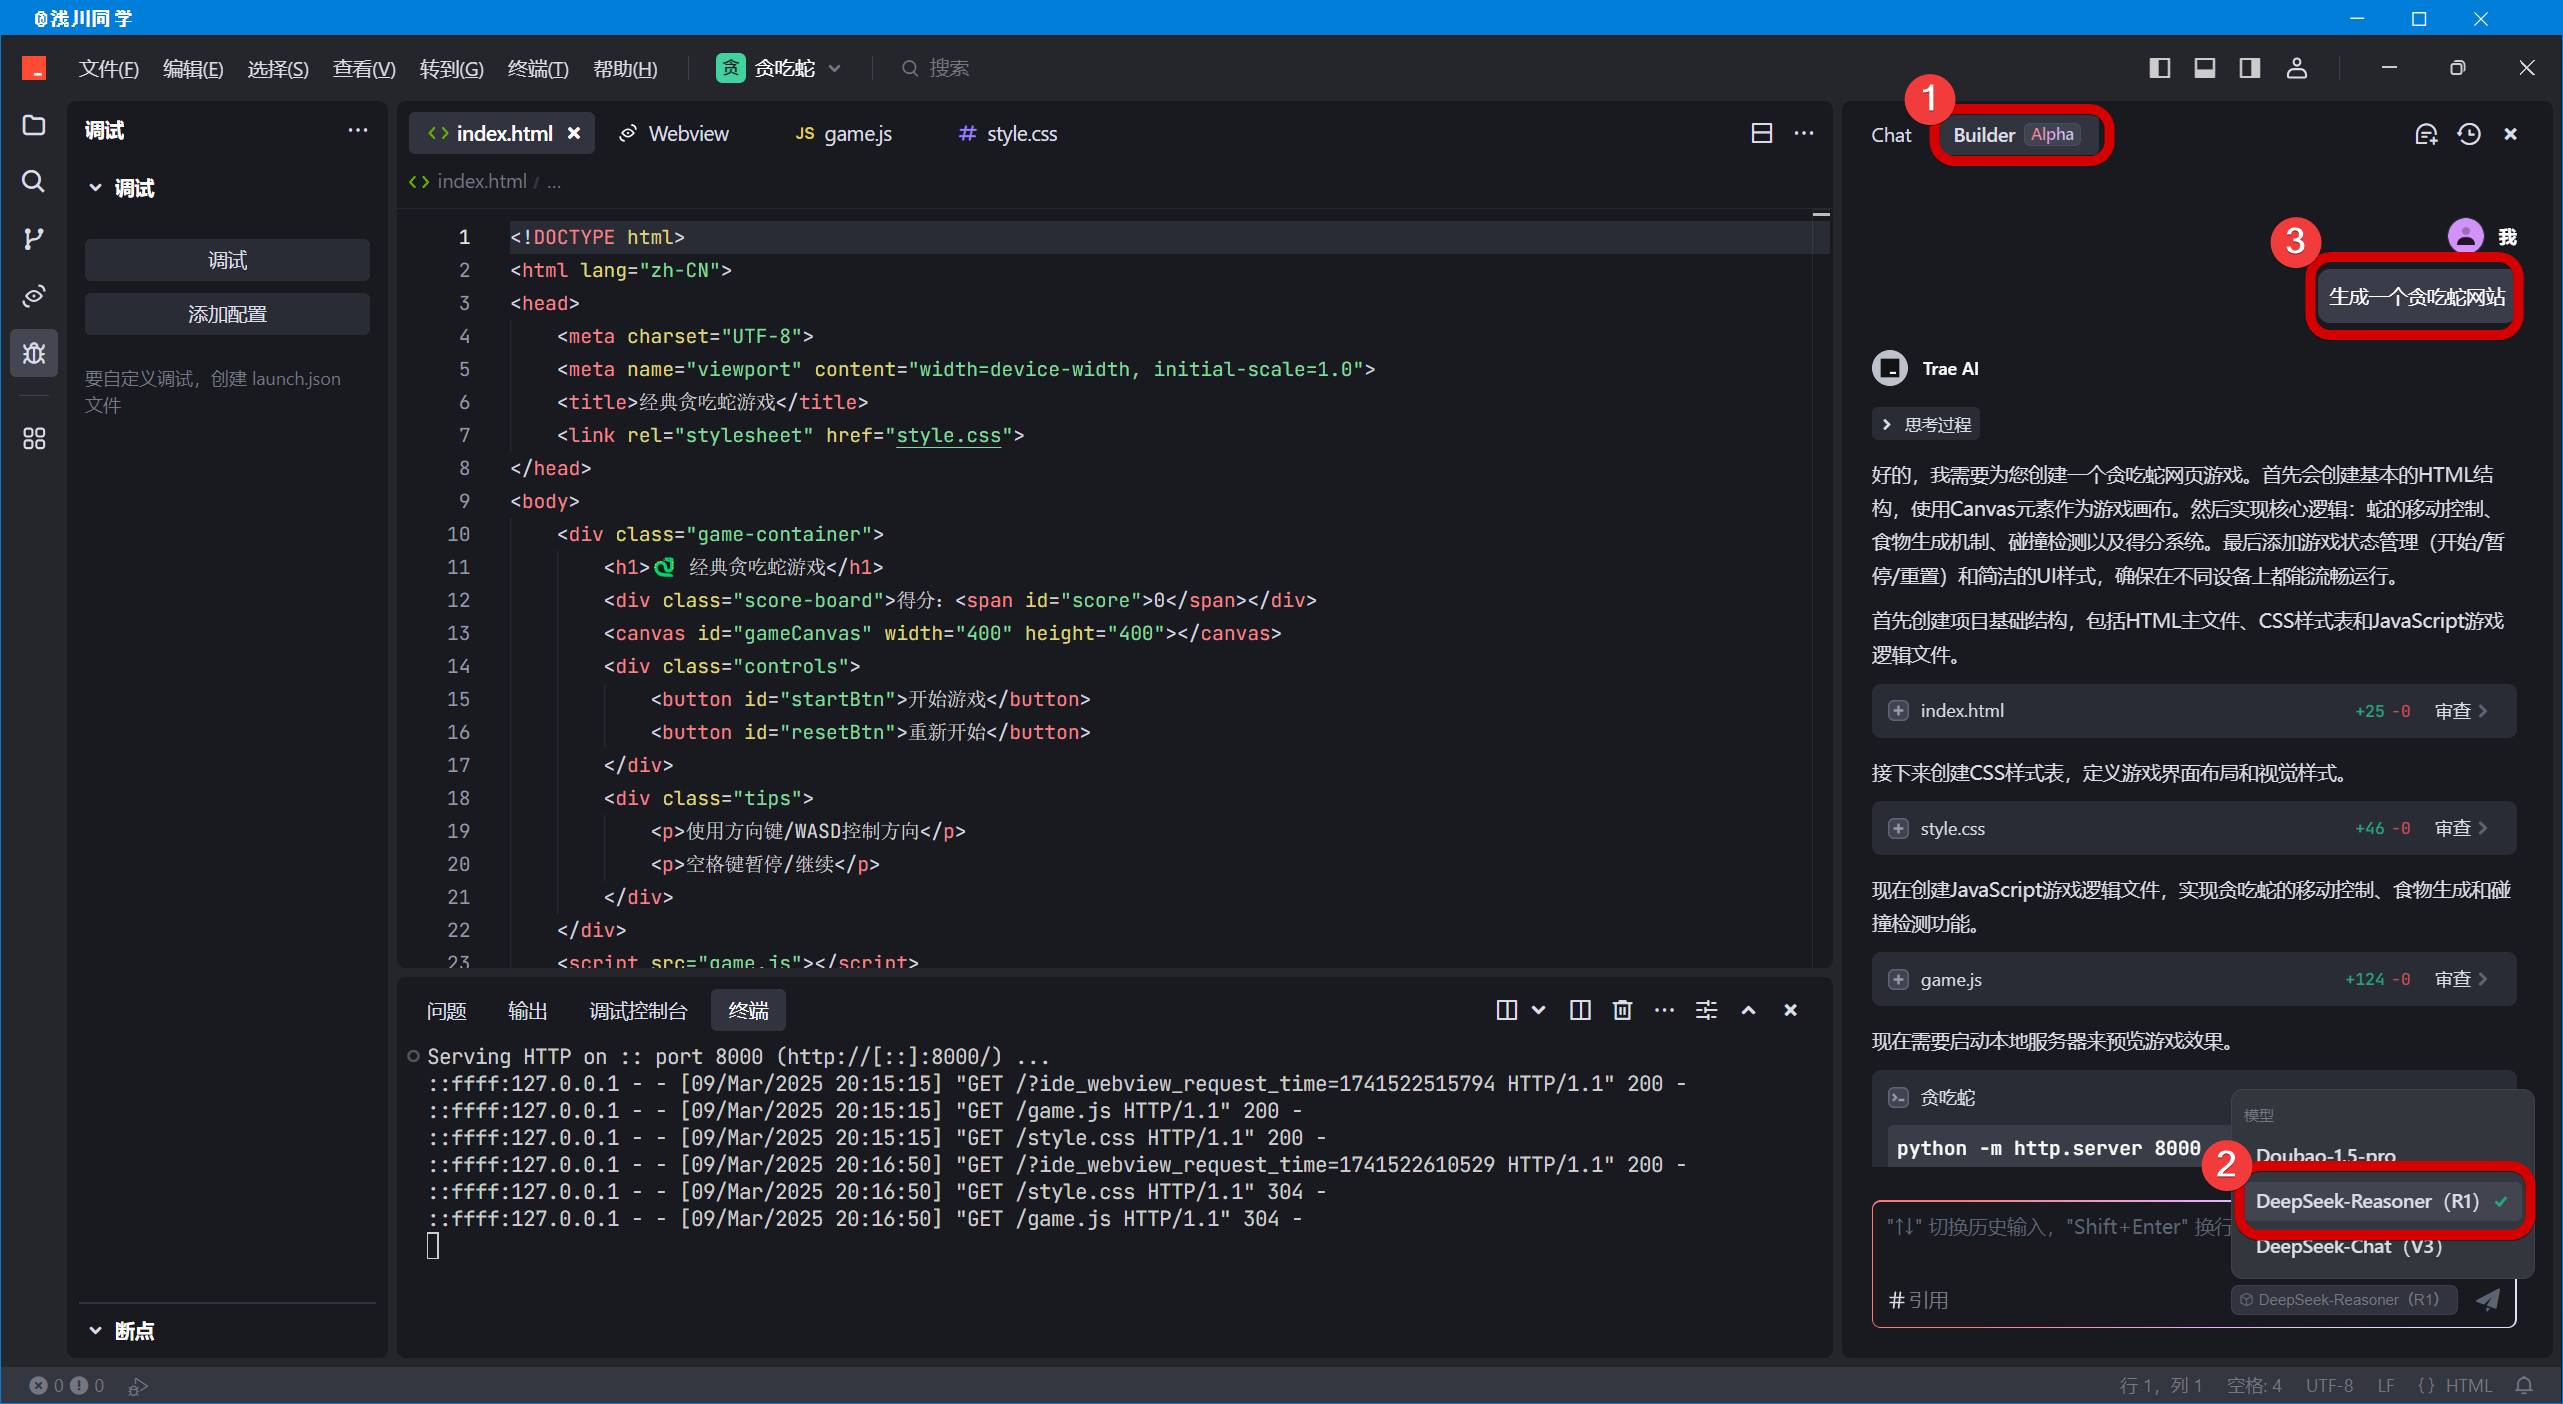Select the Debug bug icon in sidebar
The width and height of the screenshot is (2563, 1404).
click(34, 353)
